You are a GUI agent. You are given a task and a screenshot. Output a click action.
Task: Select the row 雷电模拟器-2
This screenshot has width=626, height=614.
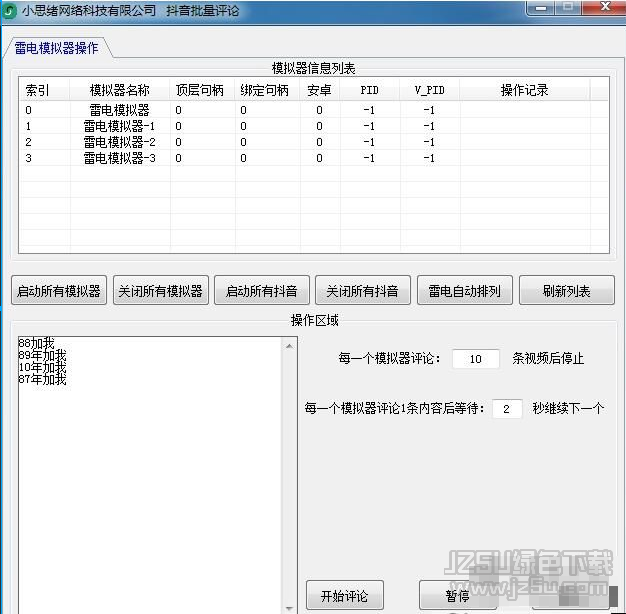coord(313,142)
